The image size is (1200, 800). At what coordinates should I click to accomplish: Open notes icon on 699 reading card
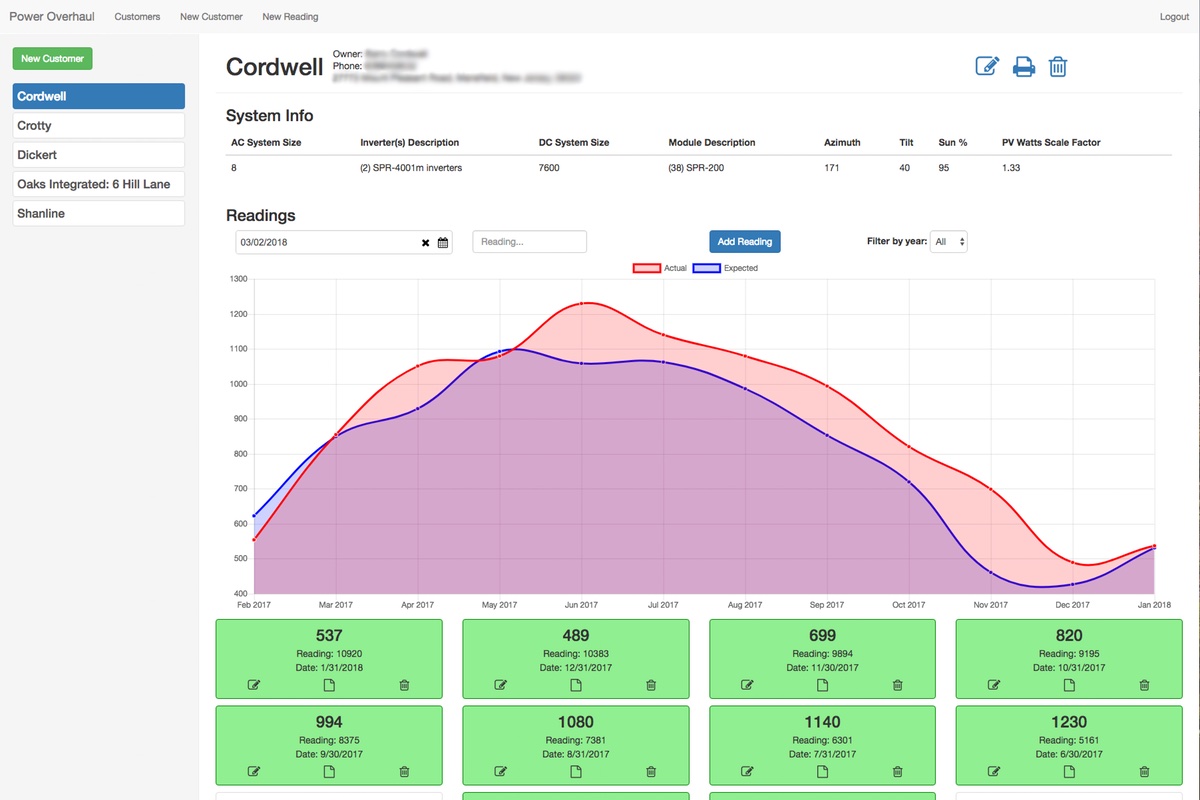[x=822, y=685]
